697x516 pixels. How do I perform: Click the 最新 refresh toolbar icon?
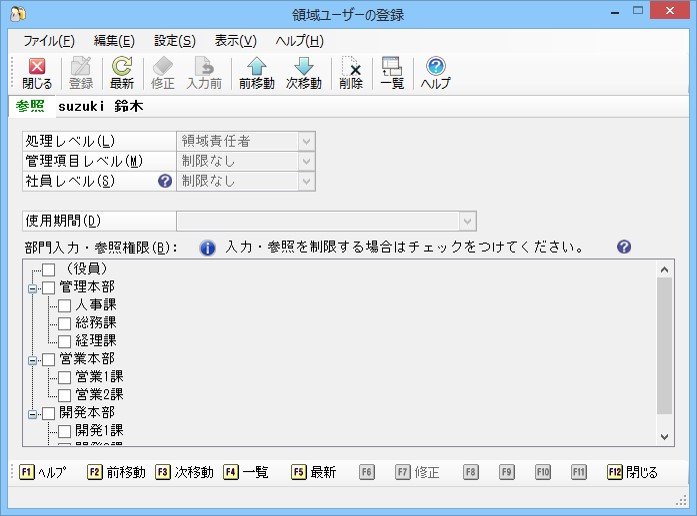(x=122, y=73)
